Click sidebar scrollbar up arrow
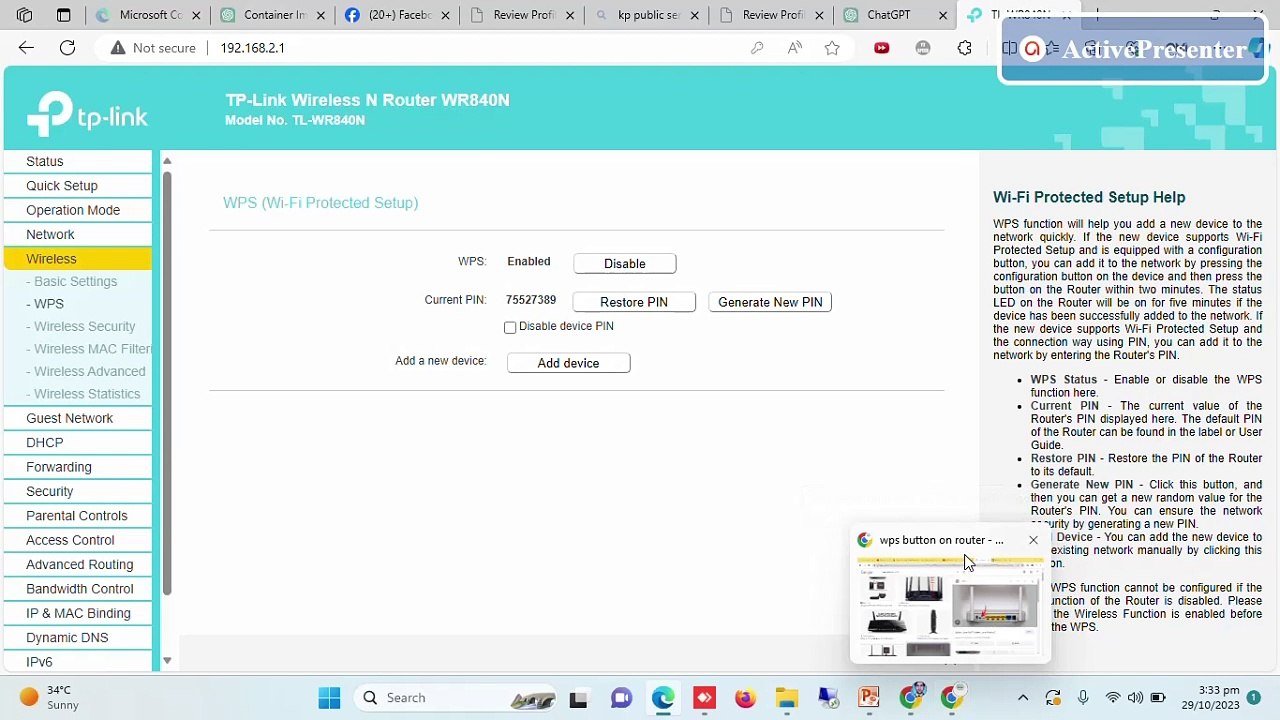The height and width of the screenshot is (720, 1280). click(167, 161)
